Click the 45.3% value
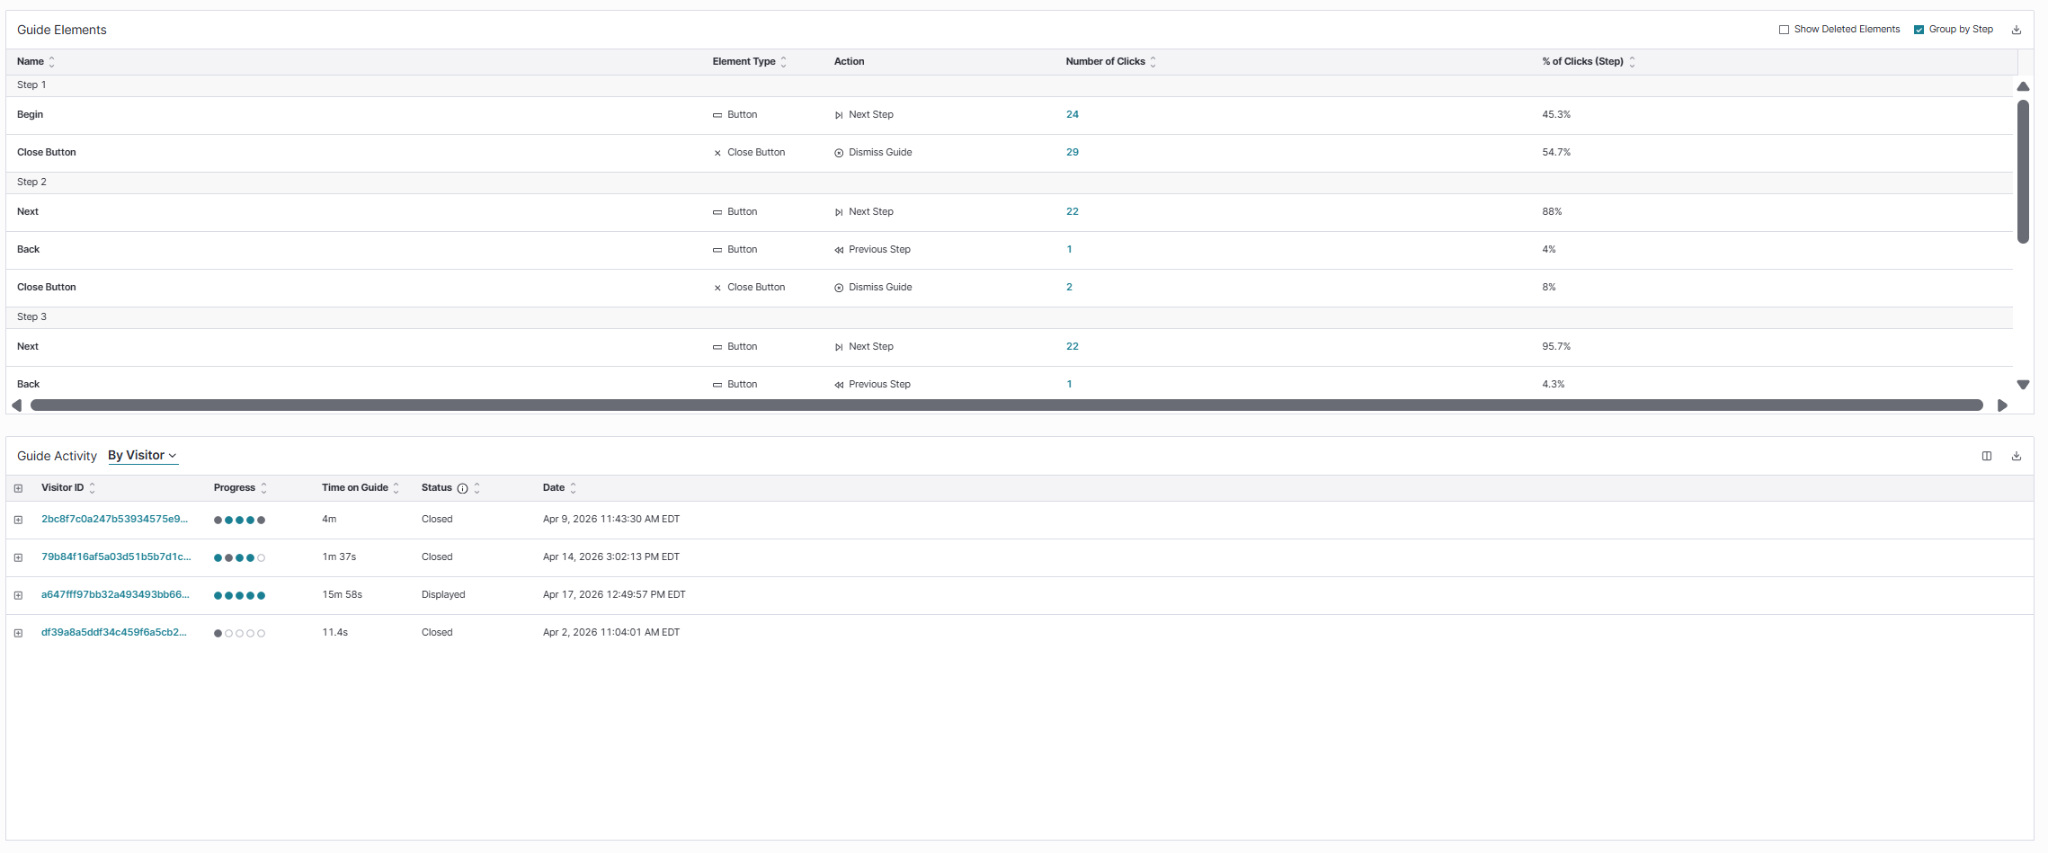This screenshot has height=853, width=2048. tap(1556, 114)
